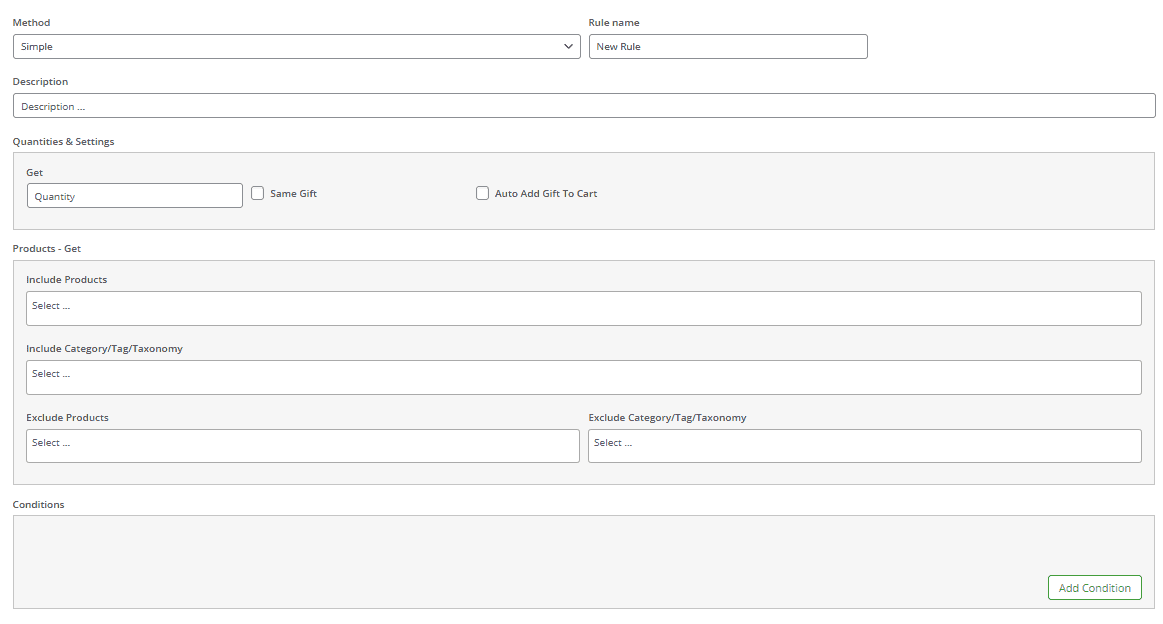
Task: Open the Include Category/Tag/Taxonomy selector
Action: pyautogui.click(x=583, y=377)
